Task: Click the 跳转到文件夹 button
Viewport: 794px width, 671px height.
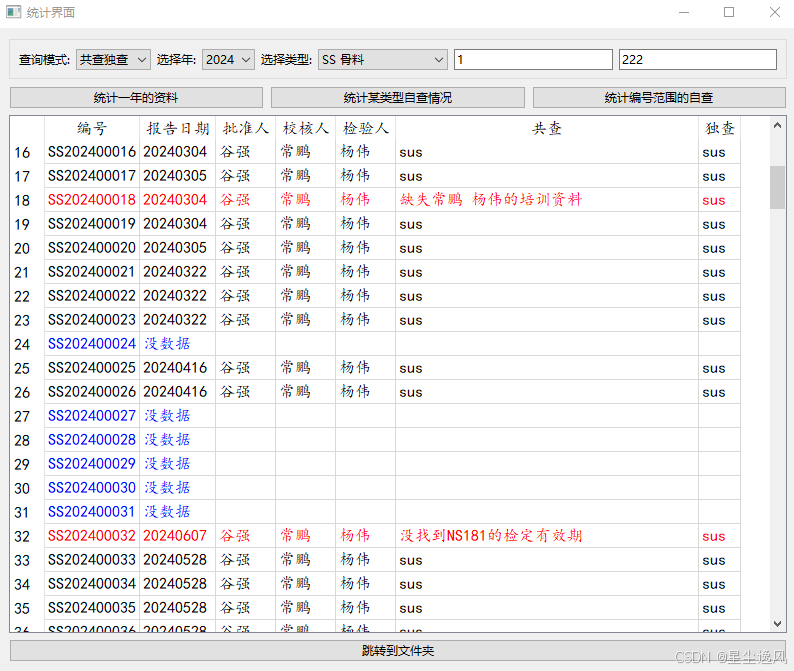Action: click(398, 651)
